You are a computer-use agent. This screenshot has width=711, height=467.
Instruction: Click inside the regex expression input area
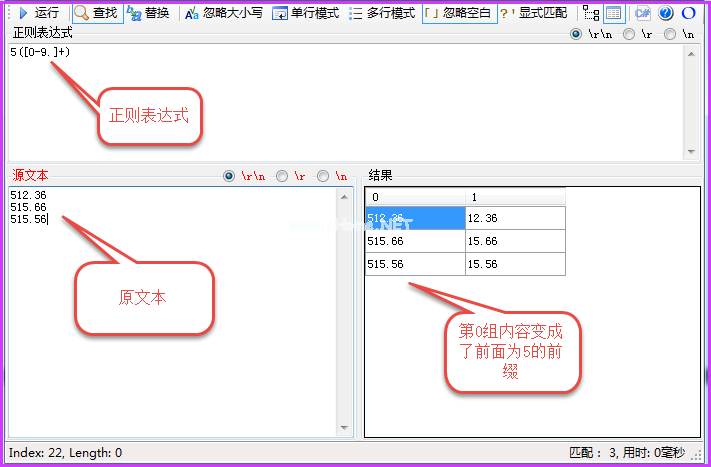(x=340, y=100)
